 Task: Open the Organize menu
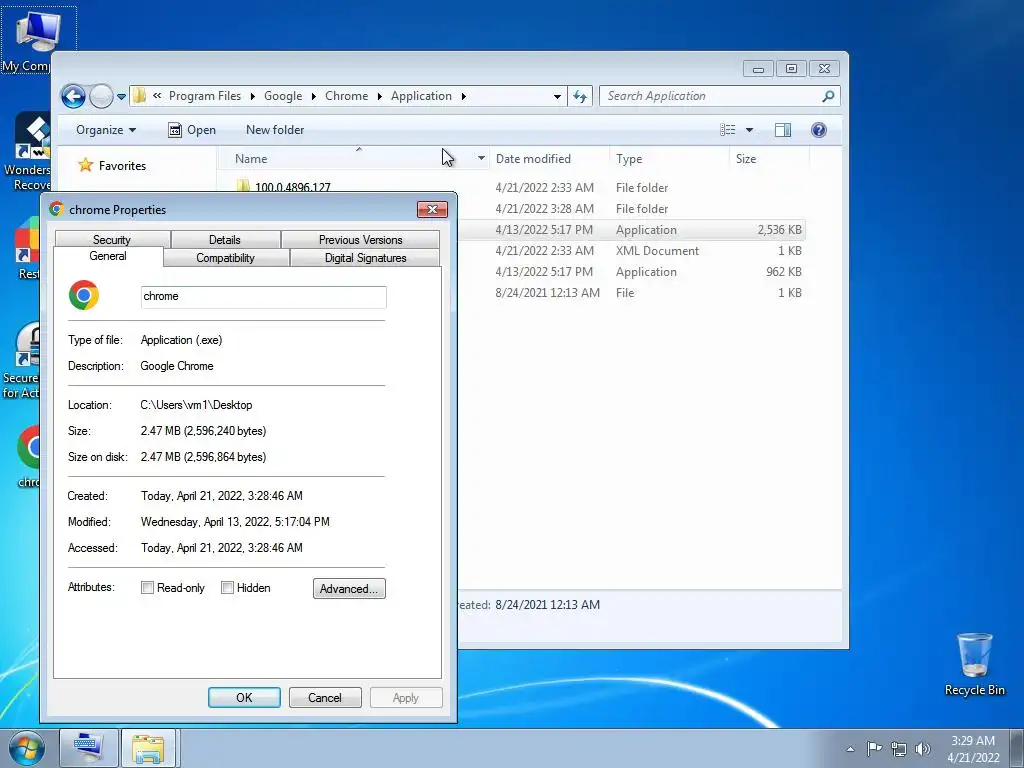106,130
